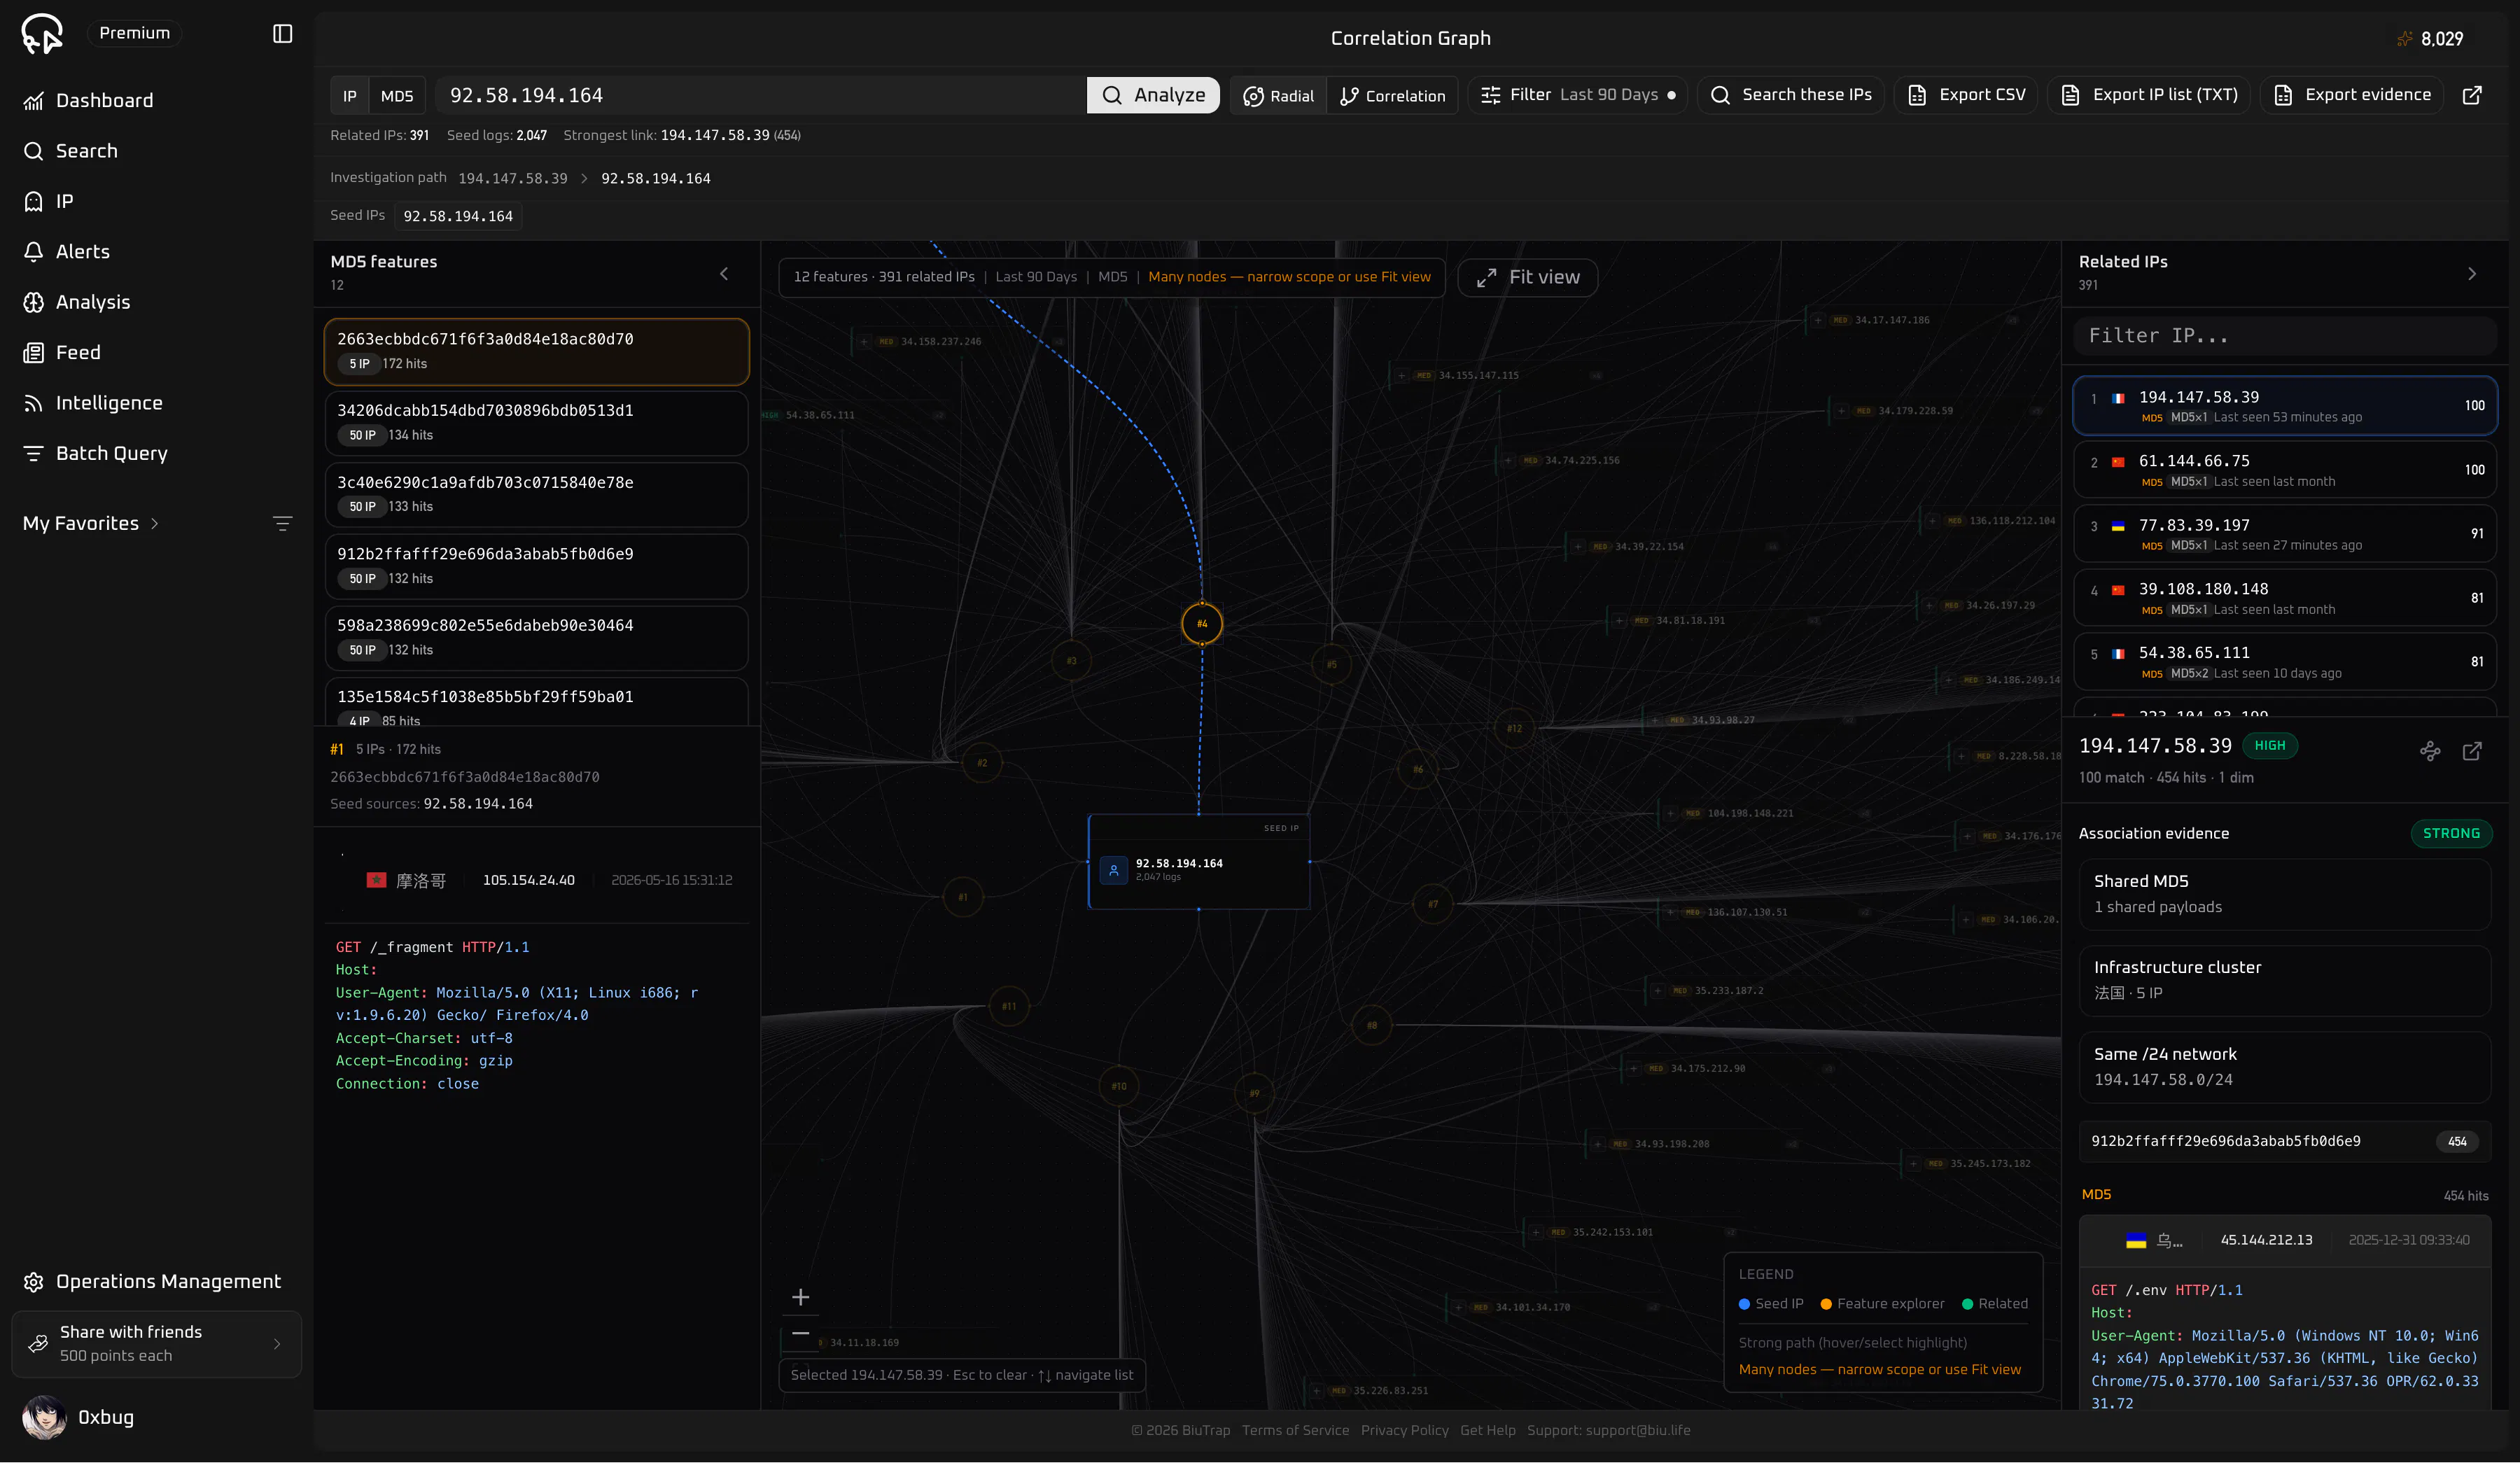Toggle the sidebar collapse icon
The height and width of the screenshot is (1463, 2520).
click(x=282, y=34)
